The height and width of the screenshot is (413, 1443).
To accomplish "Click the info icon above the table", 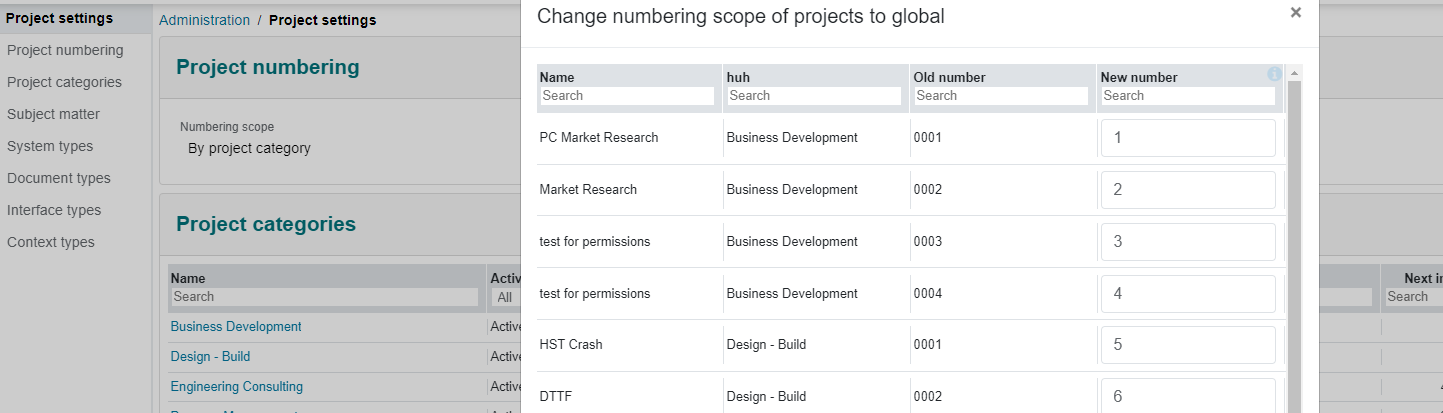I will pos(1274,74).
